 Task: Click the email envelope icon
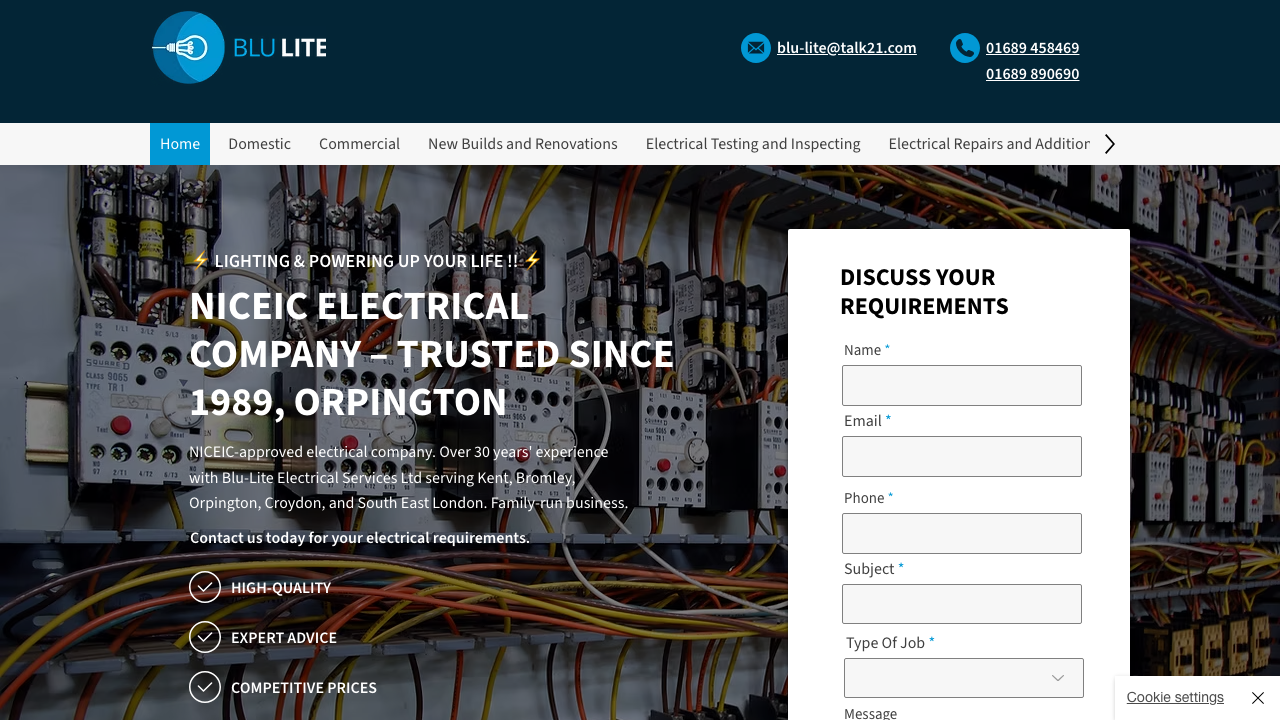pos(755,47)
